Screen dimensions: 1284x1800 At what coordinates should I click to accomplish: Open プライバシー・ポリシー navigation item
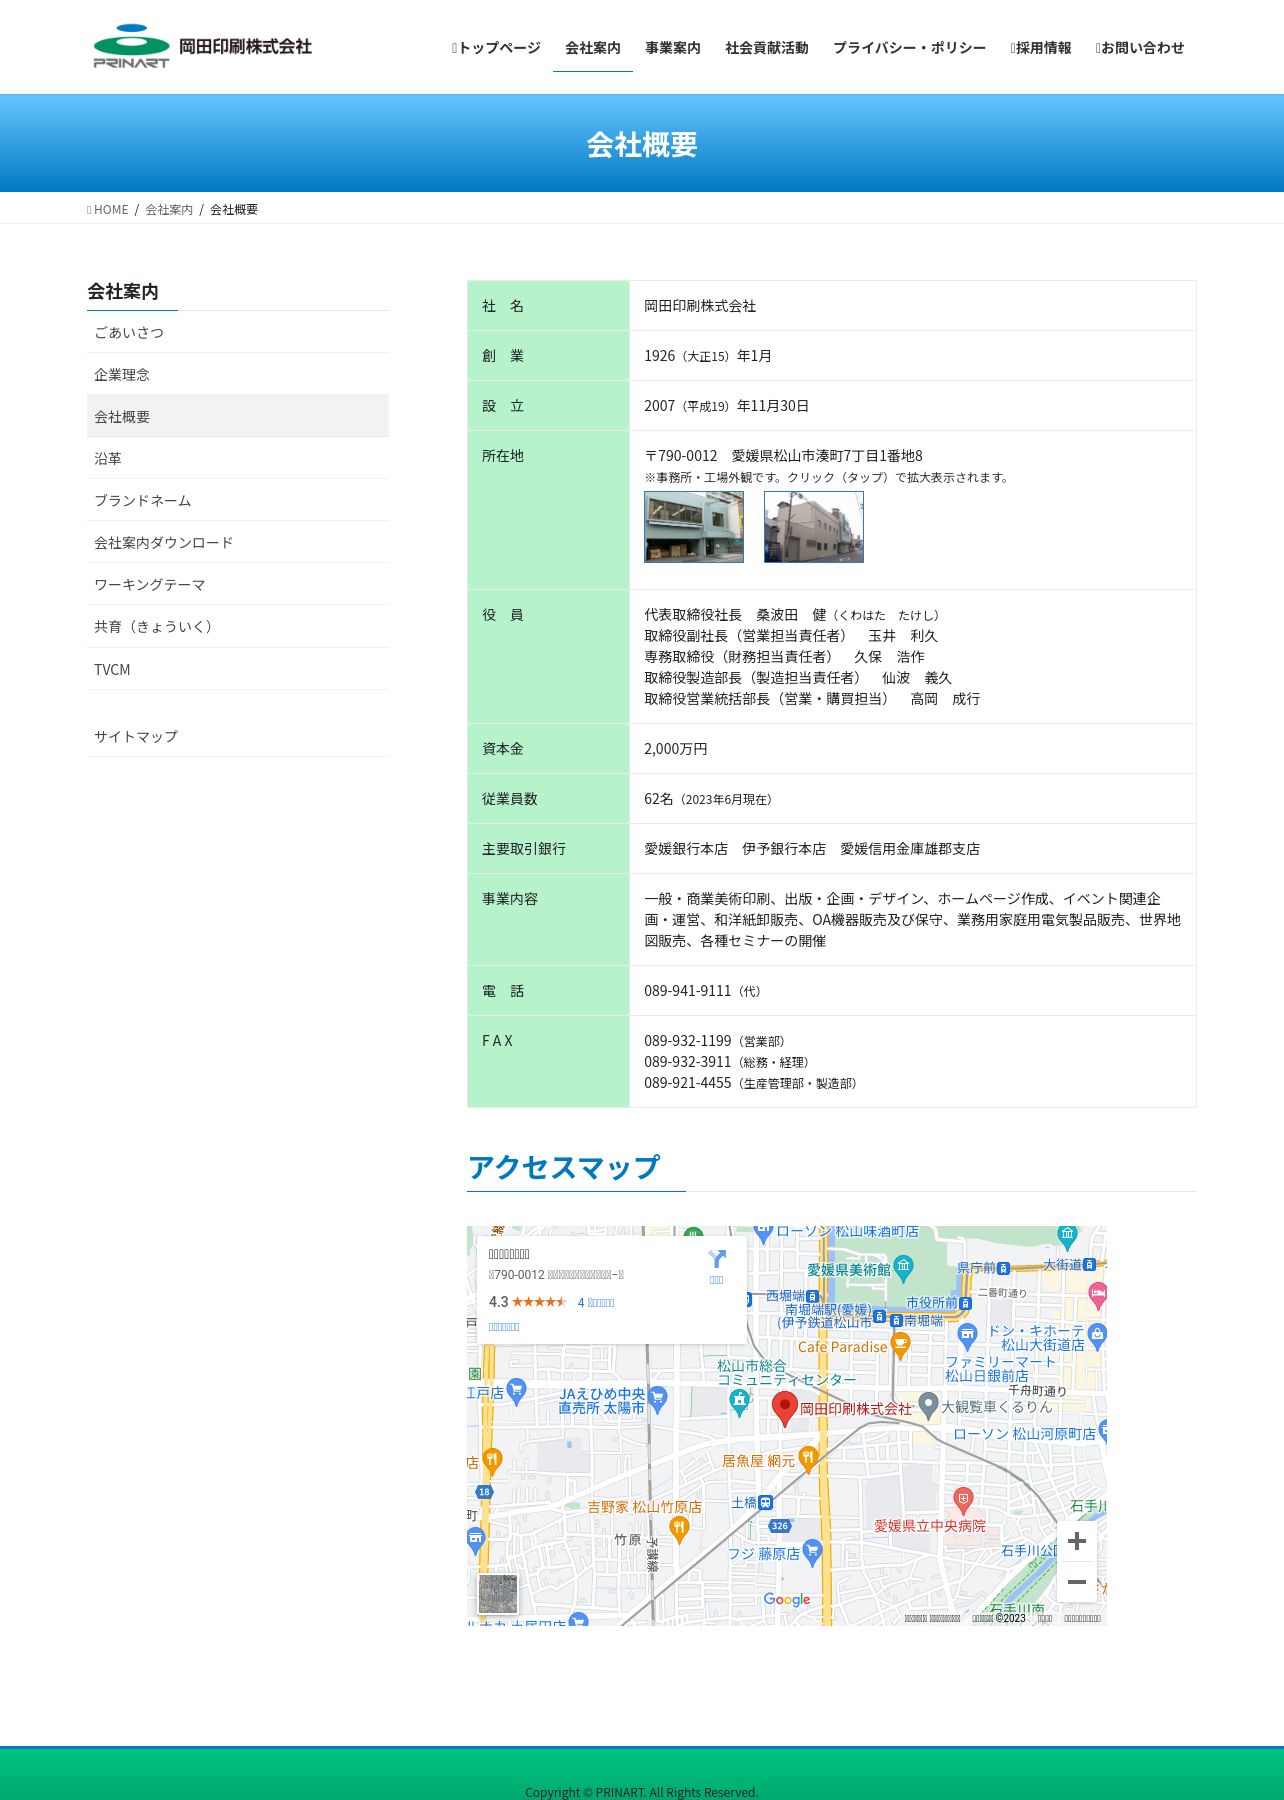(x=909, y=47)
